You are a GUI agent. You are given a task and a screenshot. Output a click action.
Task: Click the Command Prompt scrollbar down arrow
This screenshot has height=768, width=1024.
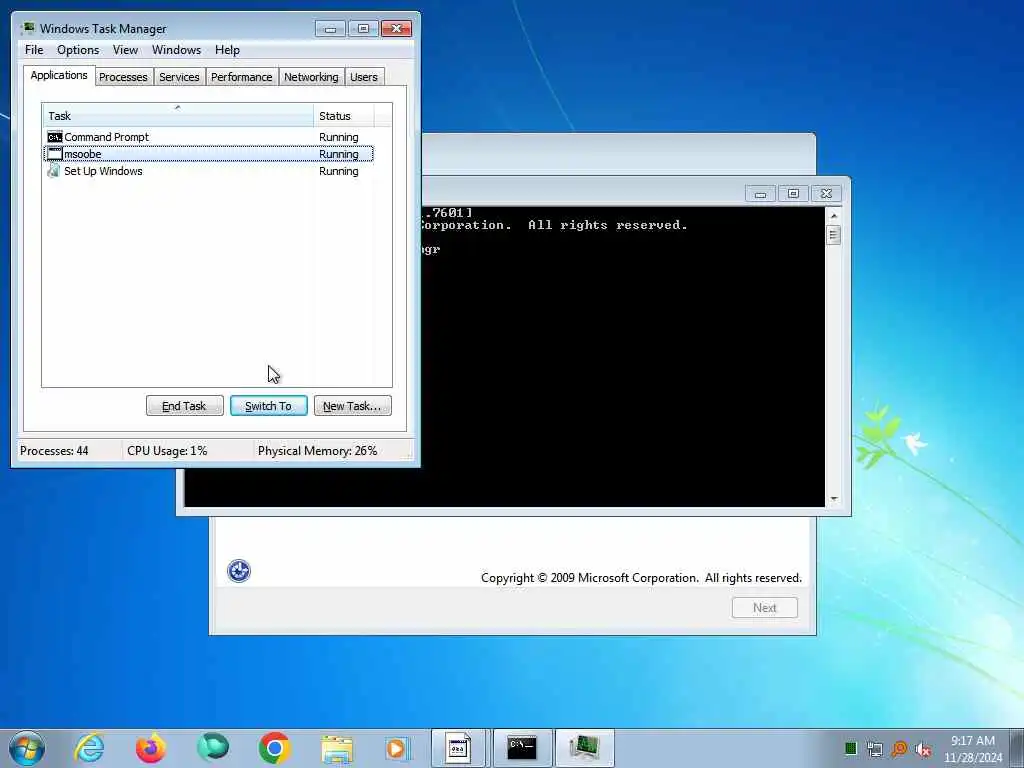833,499
